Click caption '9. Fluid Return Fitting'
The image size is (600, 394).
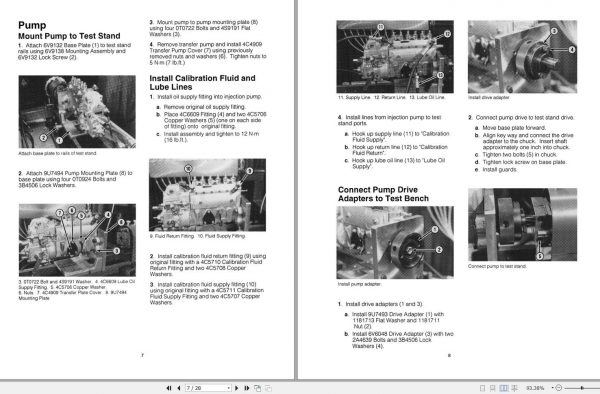(172, 236)
